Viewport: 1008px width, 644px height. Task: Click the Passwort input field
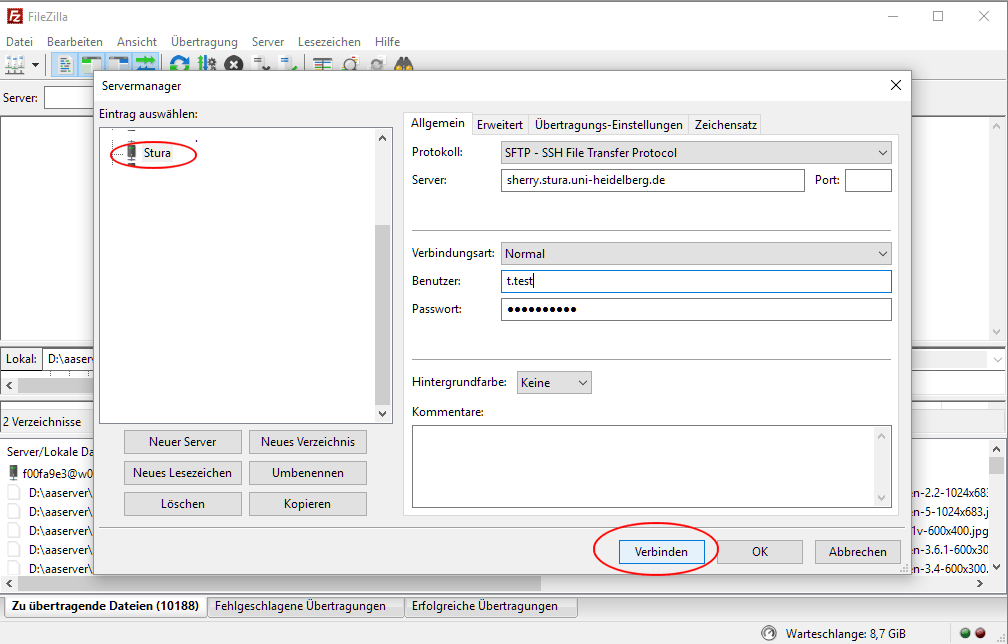[696, 309]
